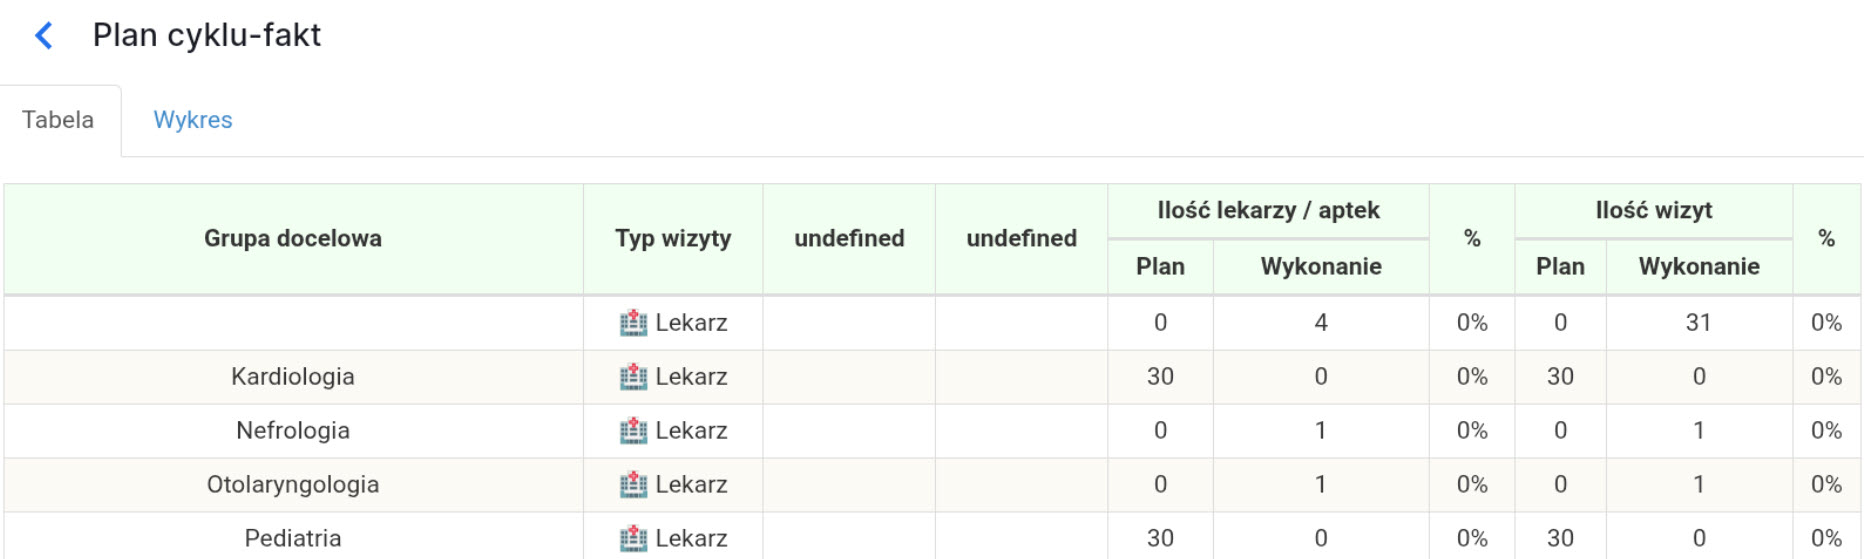
Task: Click the Typ wizyty column header
Action: (x=673, y=238)
